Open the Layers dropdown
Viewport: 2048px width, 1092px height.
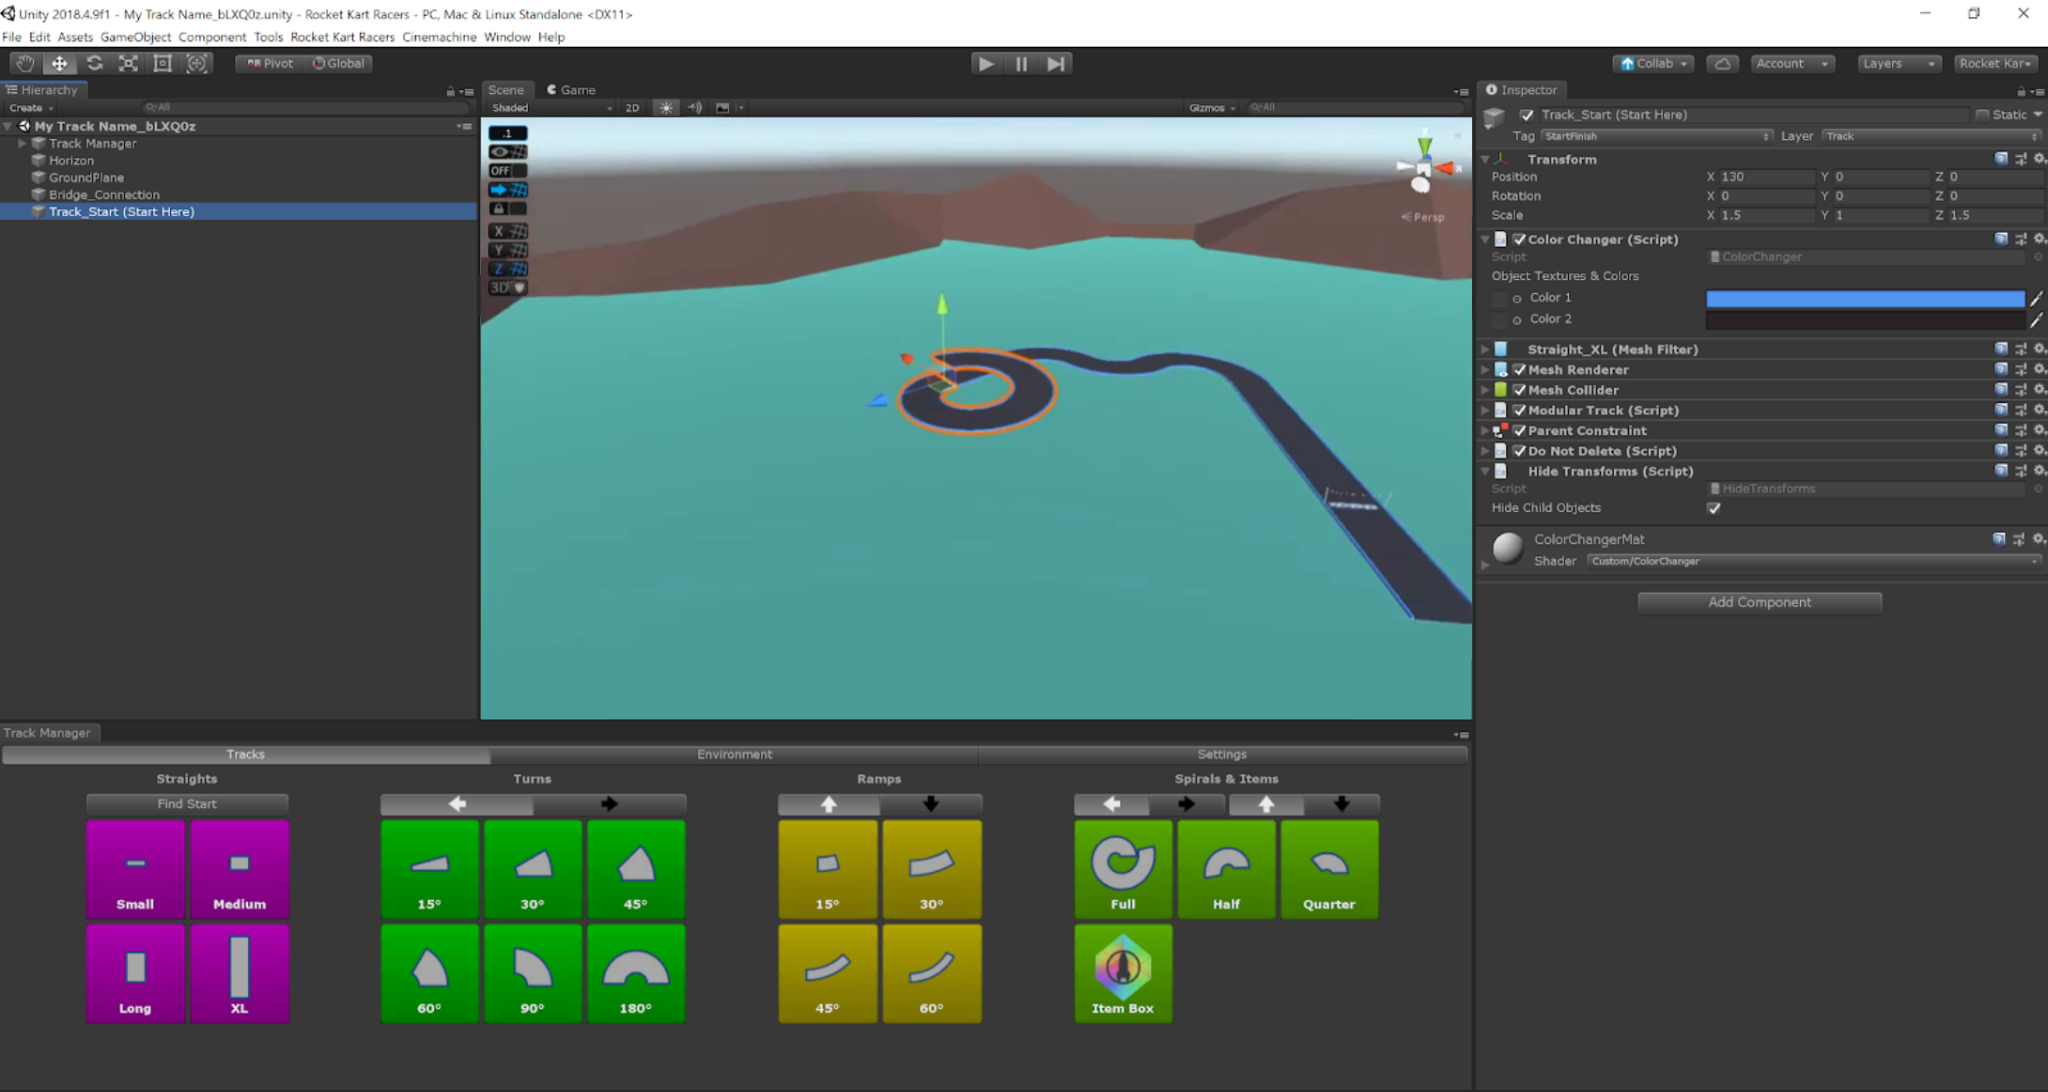click(1899, 63)
